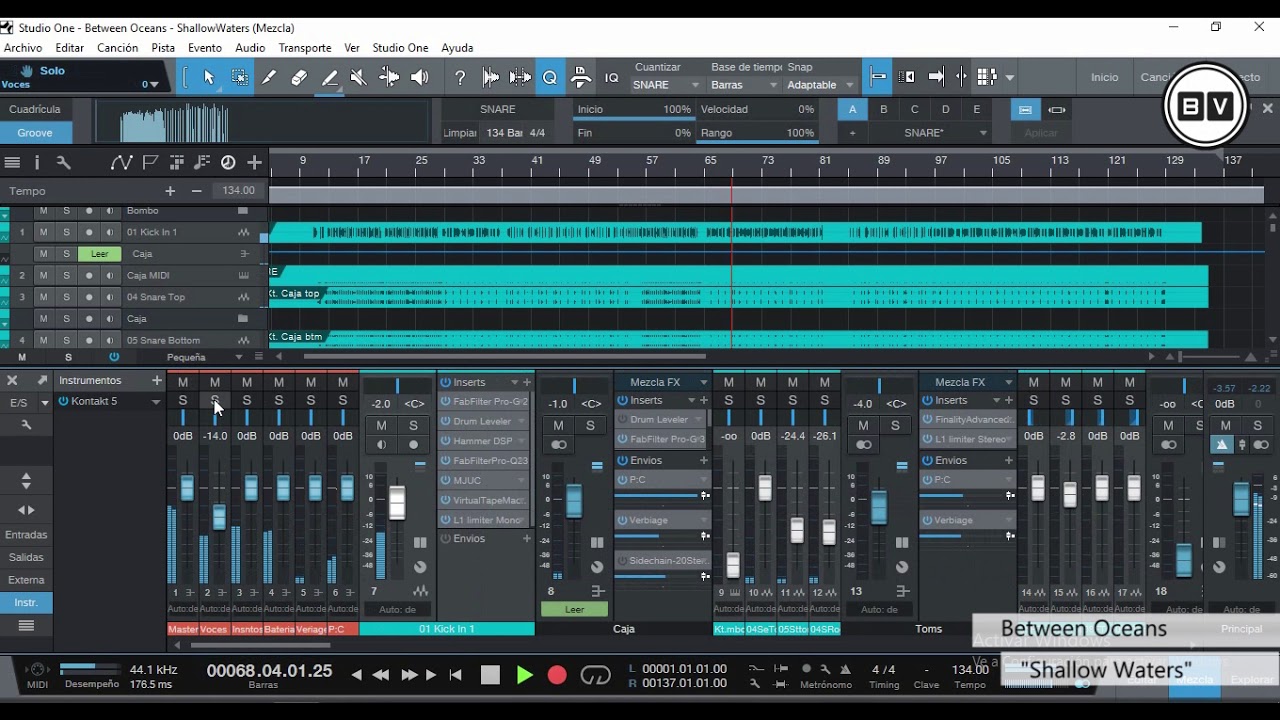The height and width of the screenshot is (720, 1280).
Task: Select the Range tool
Action: pos(239,77)
